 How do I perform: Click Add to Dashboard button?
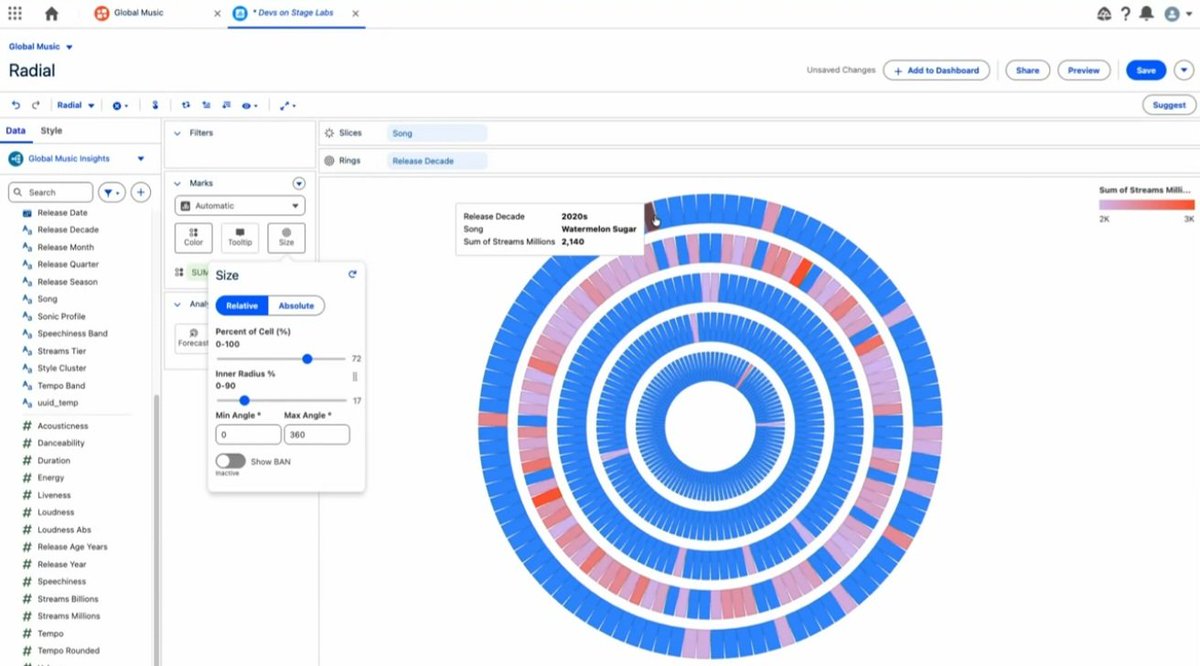937,70
